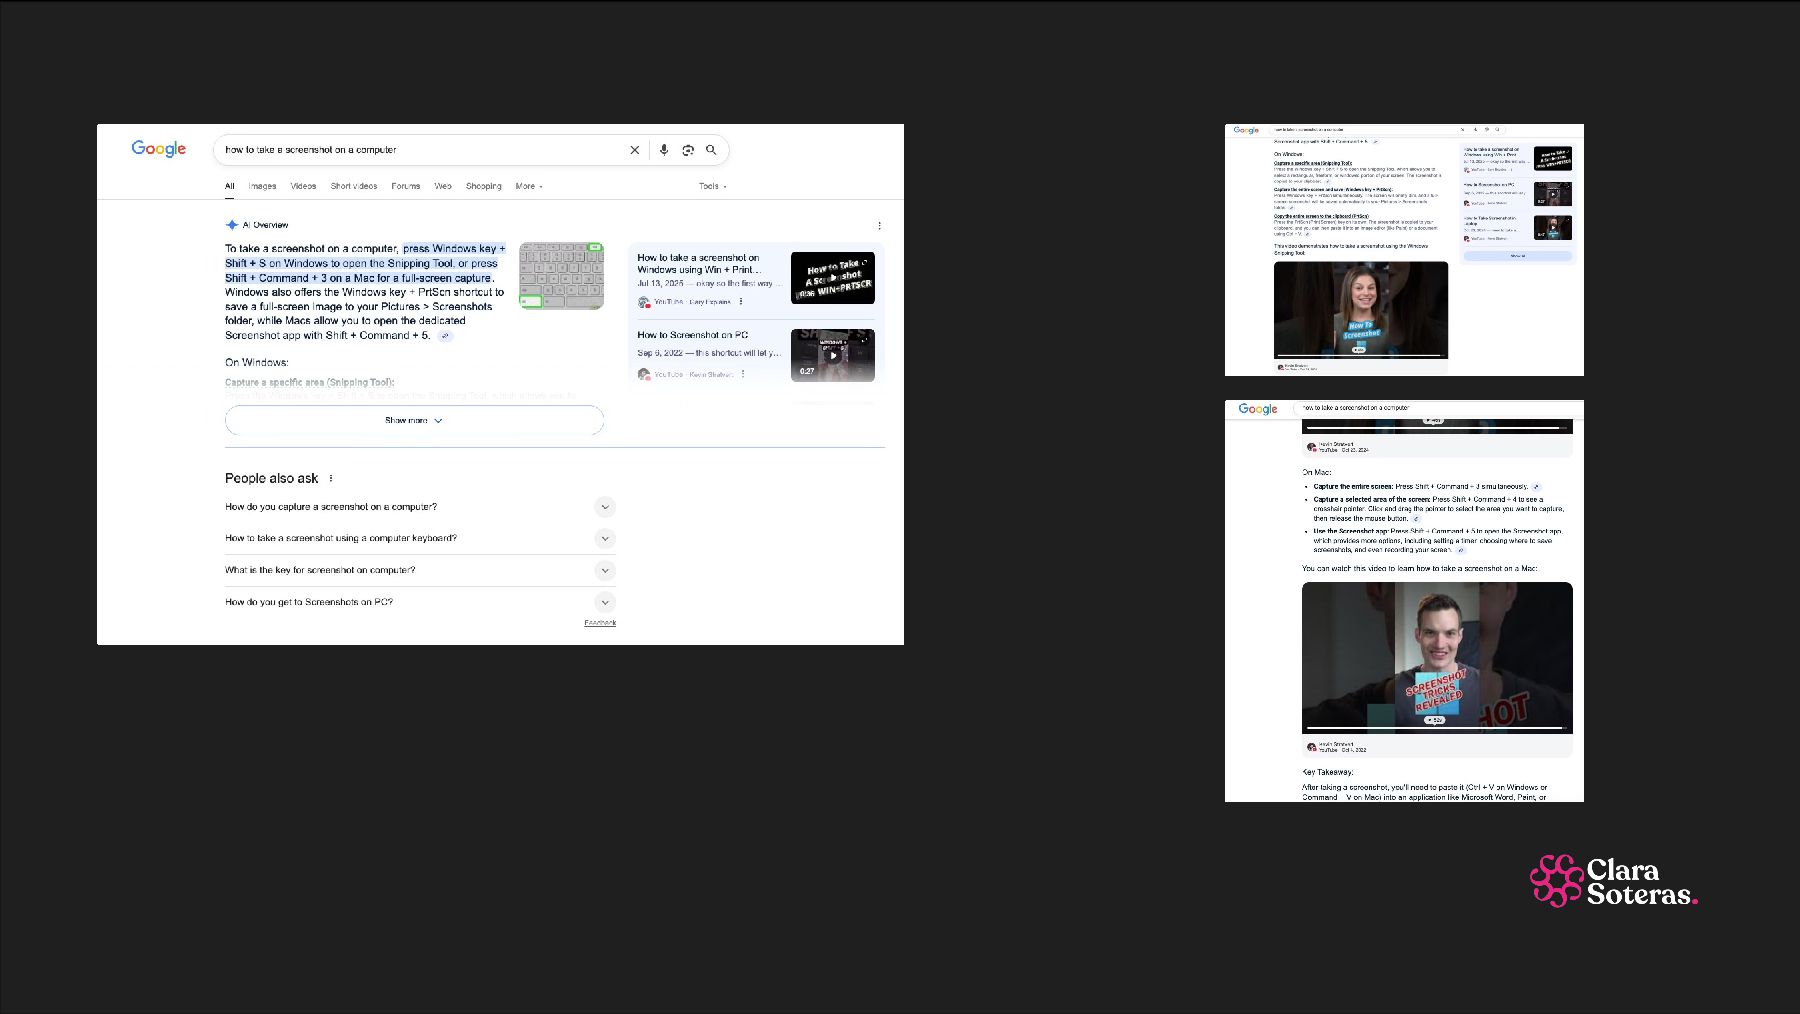Switch to the Short videos tab
Screen dimensions: 1800x1014
354,186
